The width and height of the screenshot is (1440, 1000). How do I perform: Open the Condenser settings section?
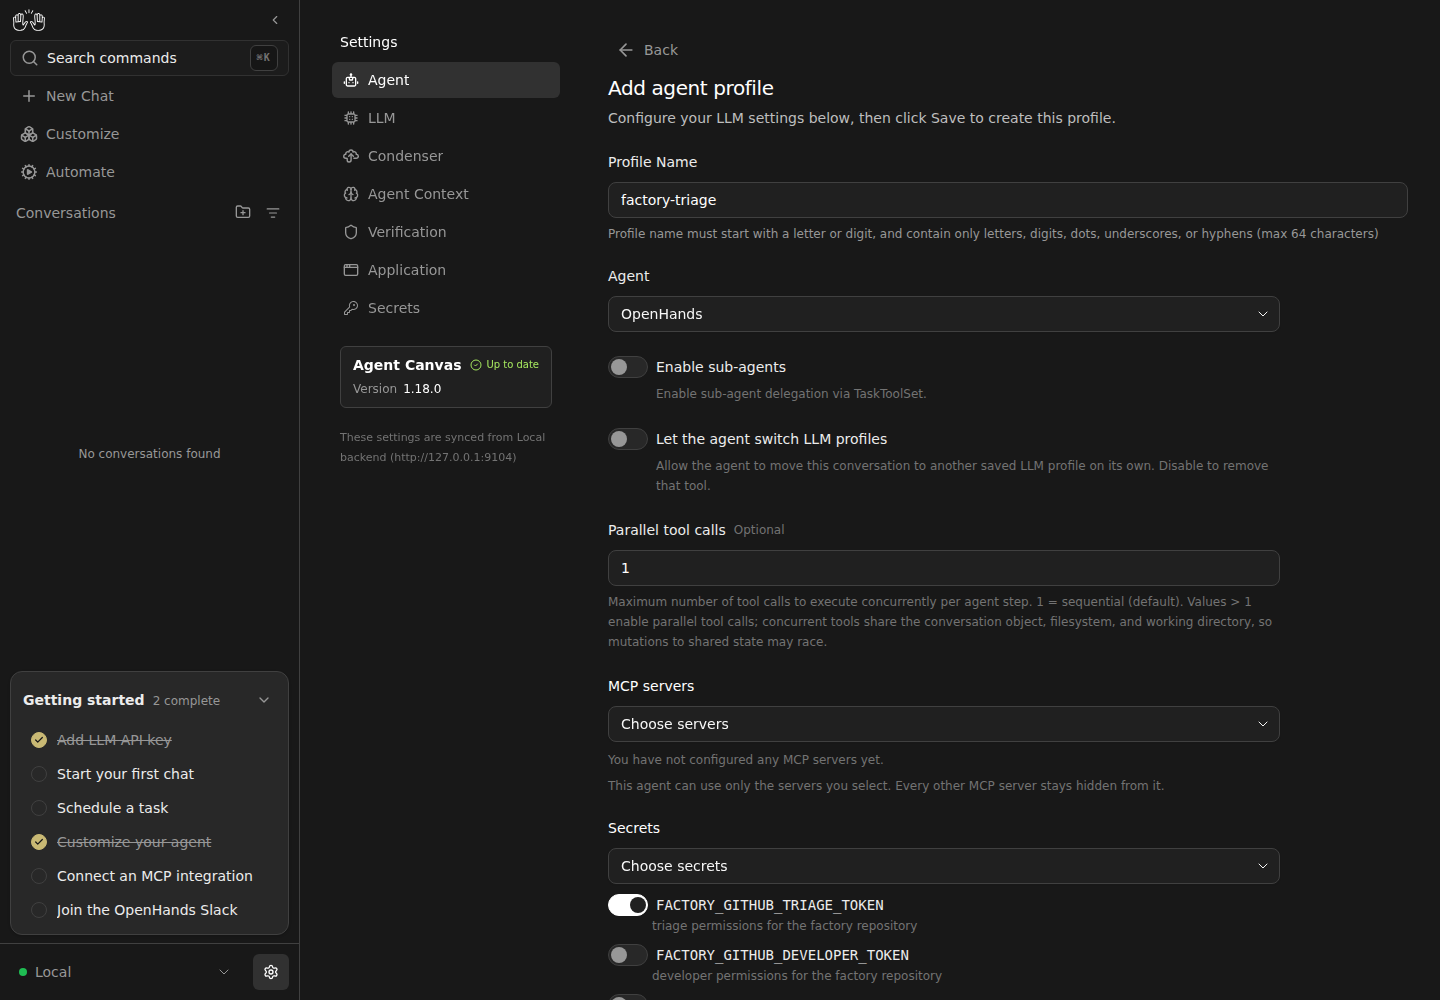click(446, 156)
